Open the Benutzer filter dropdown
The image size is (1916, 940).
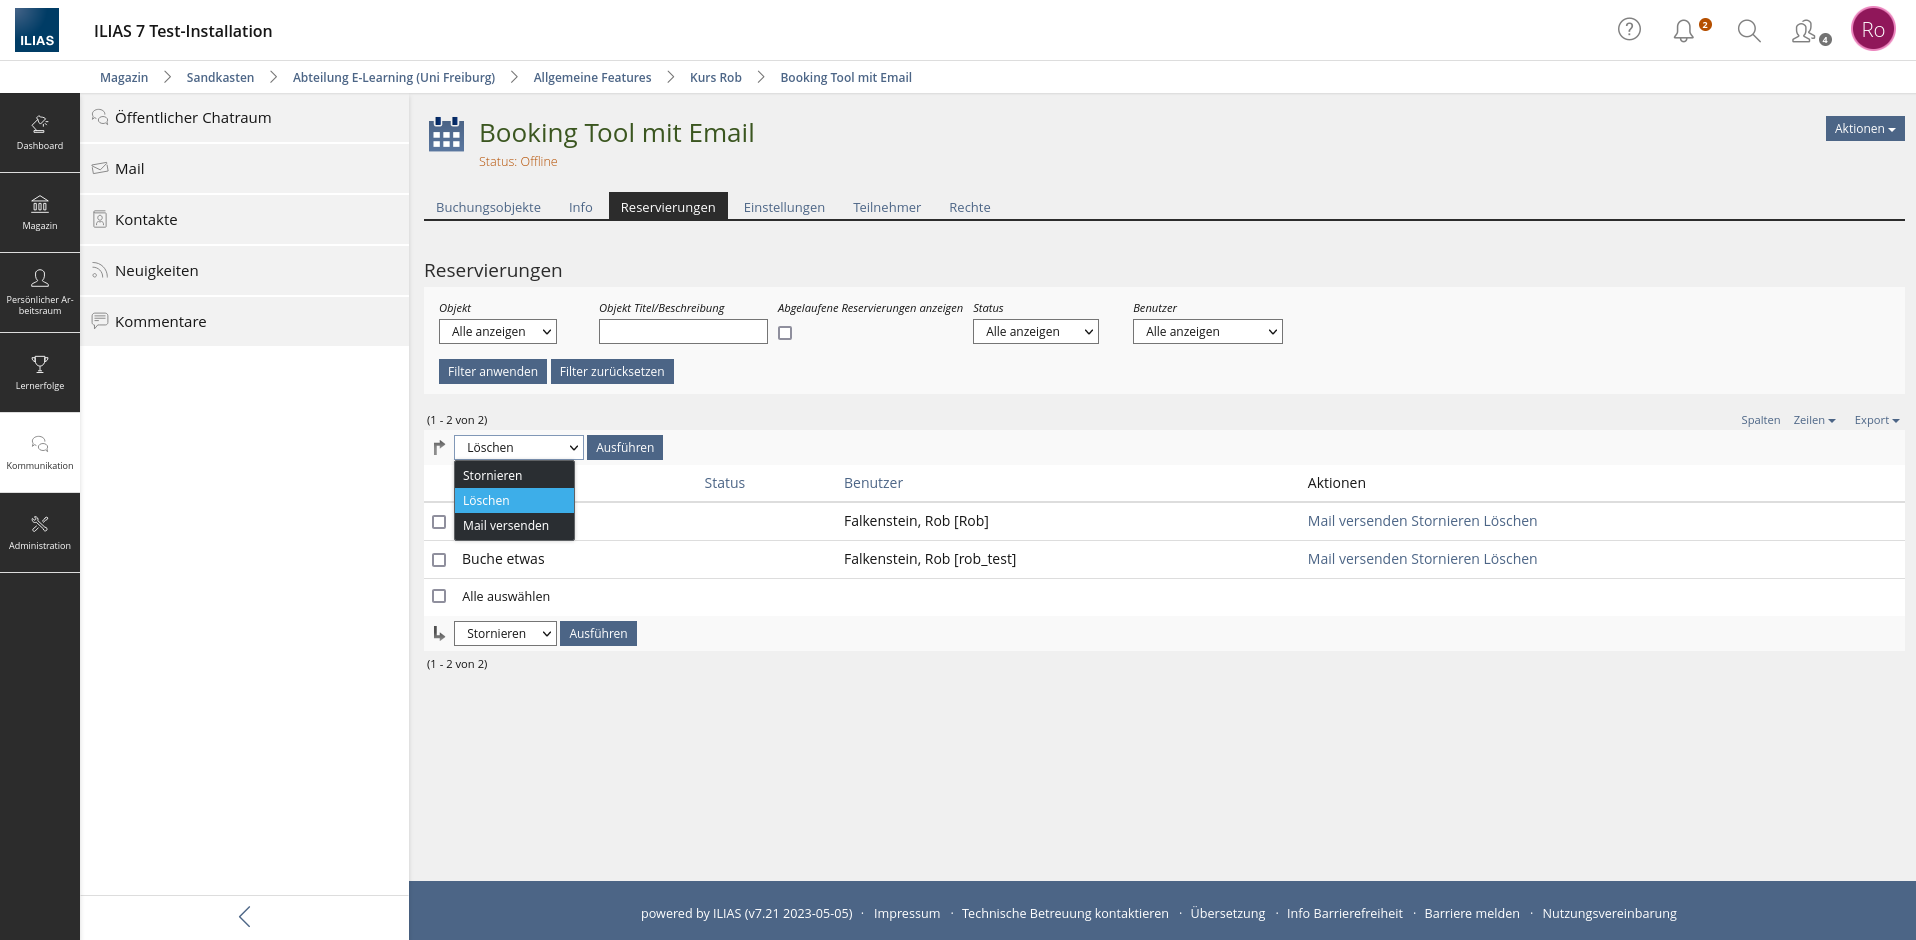point(1207,332)
